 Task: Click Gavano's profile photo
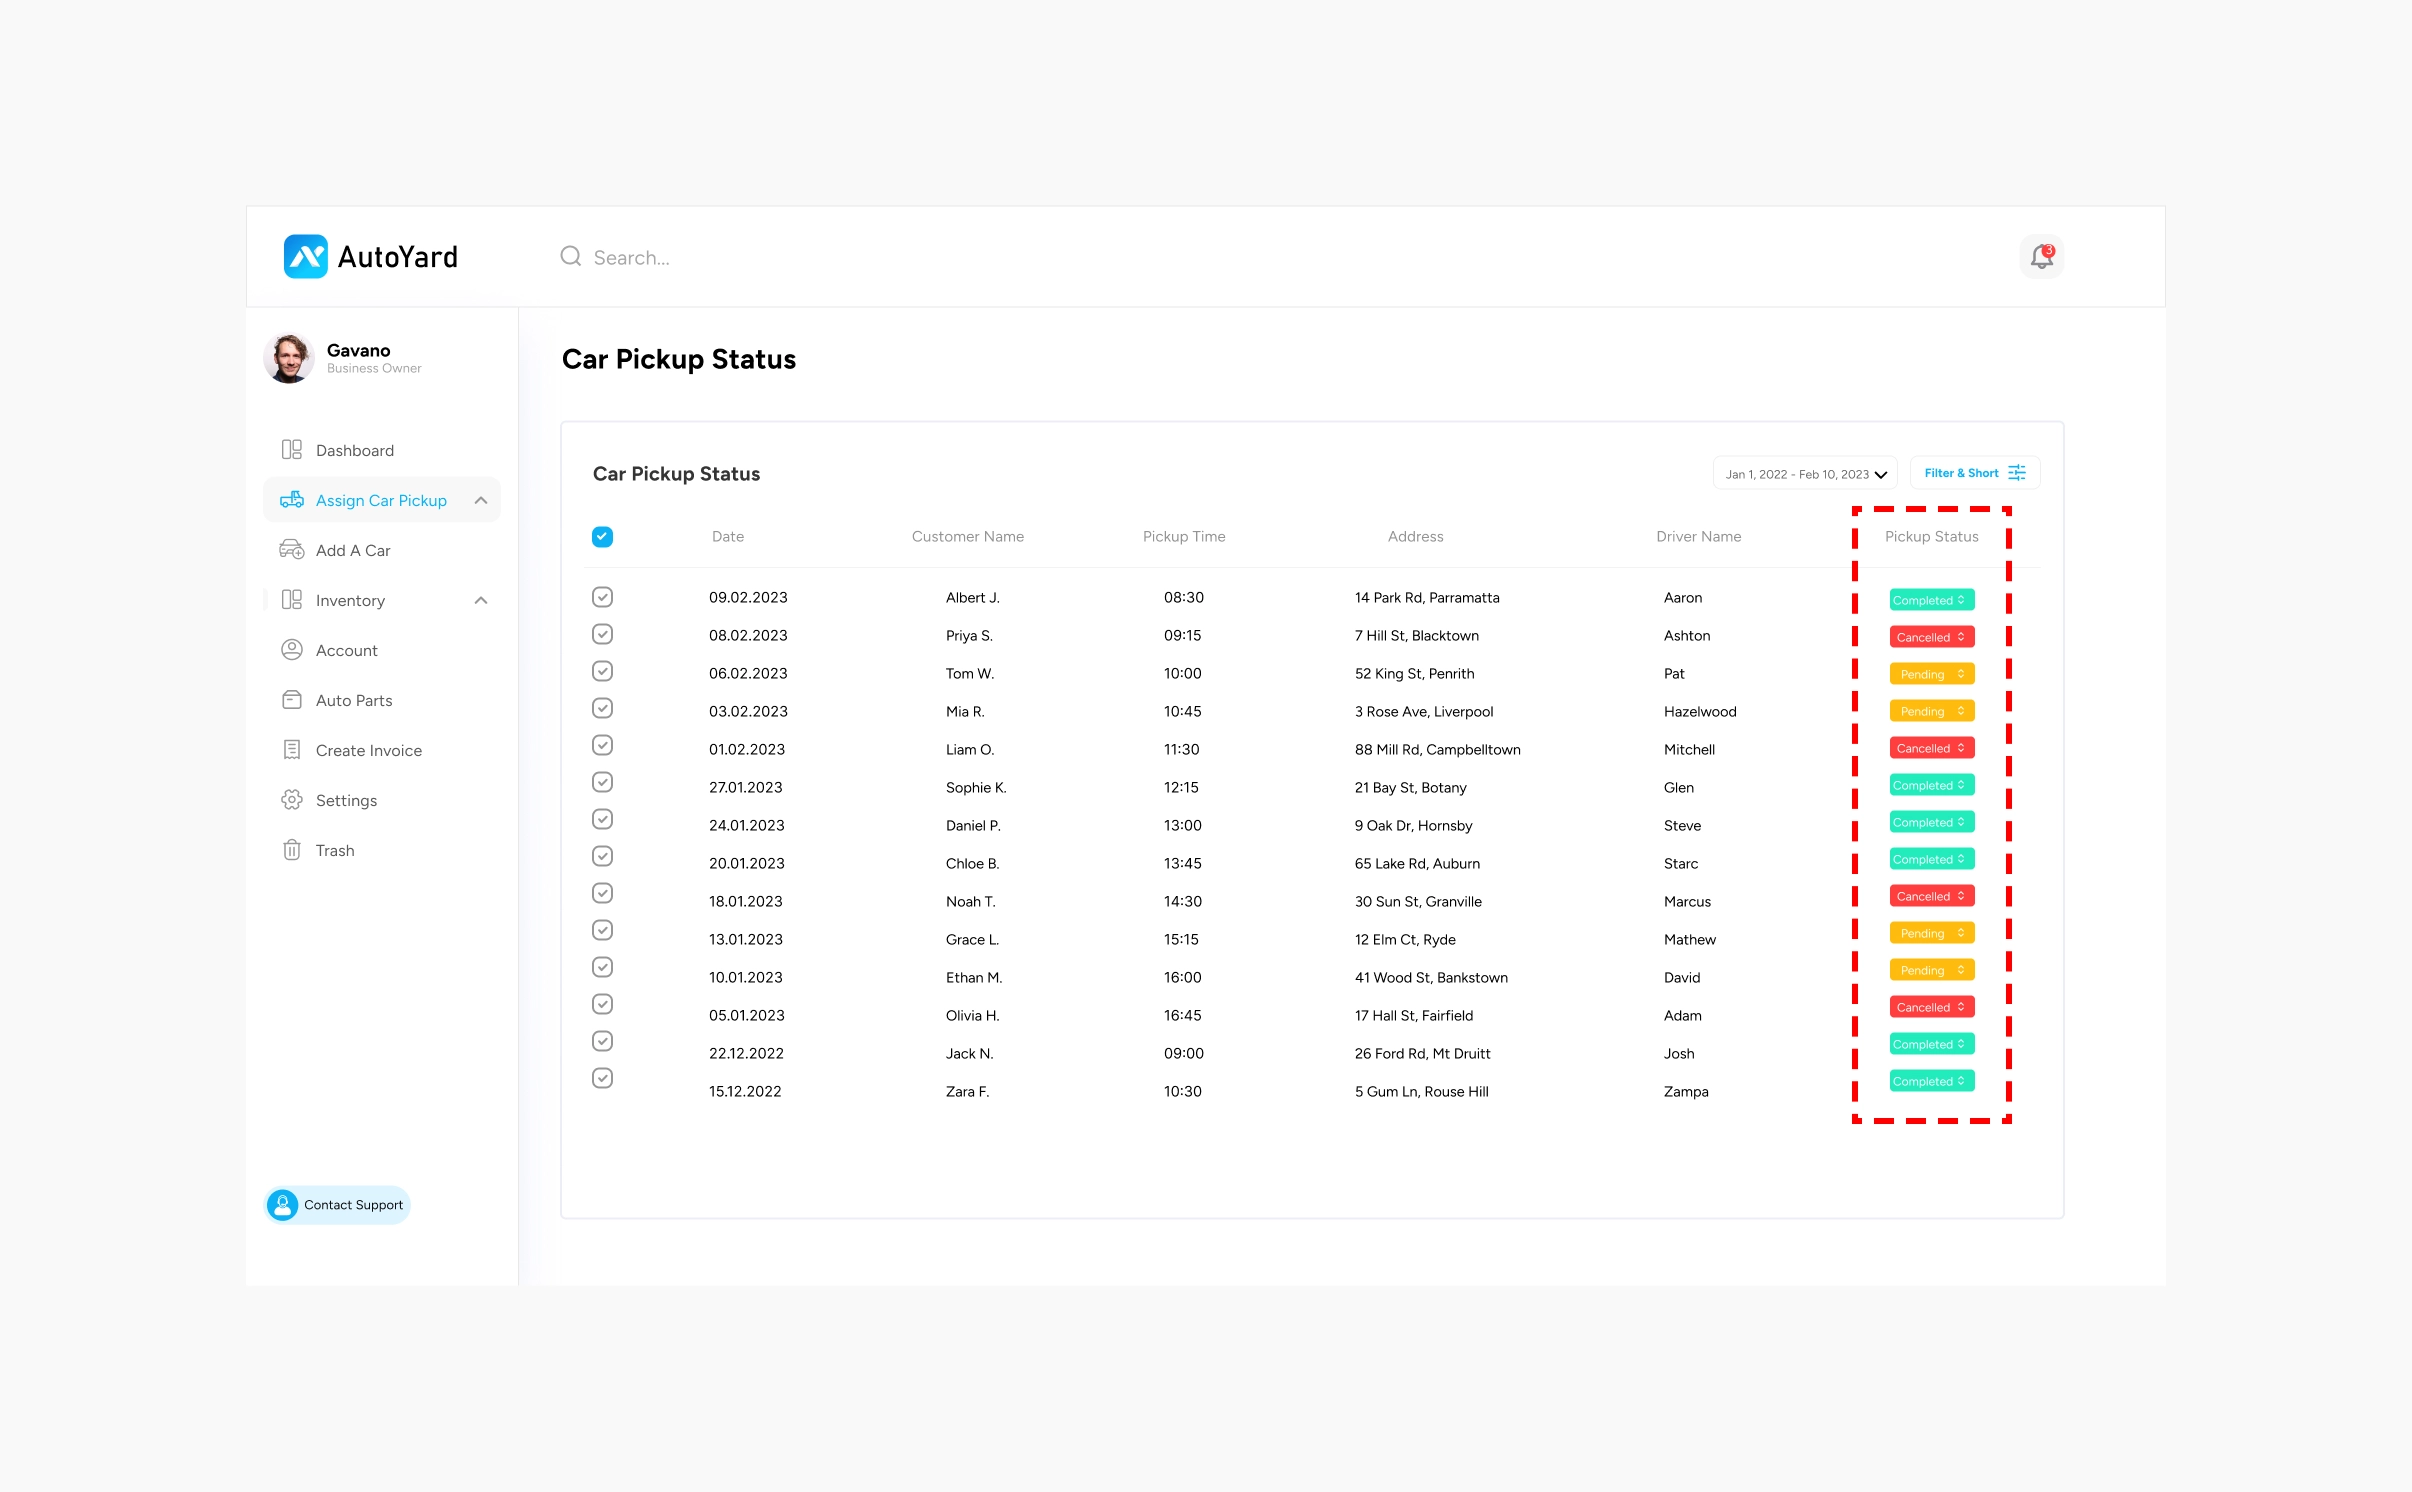click(289, 358)
